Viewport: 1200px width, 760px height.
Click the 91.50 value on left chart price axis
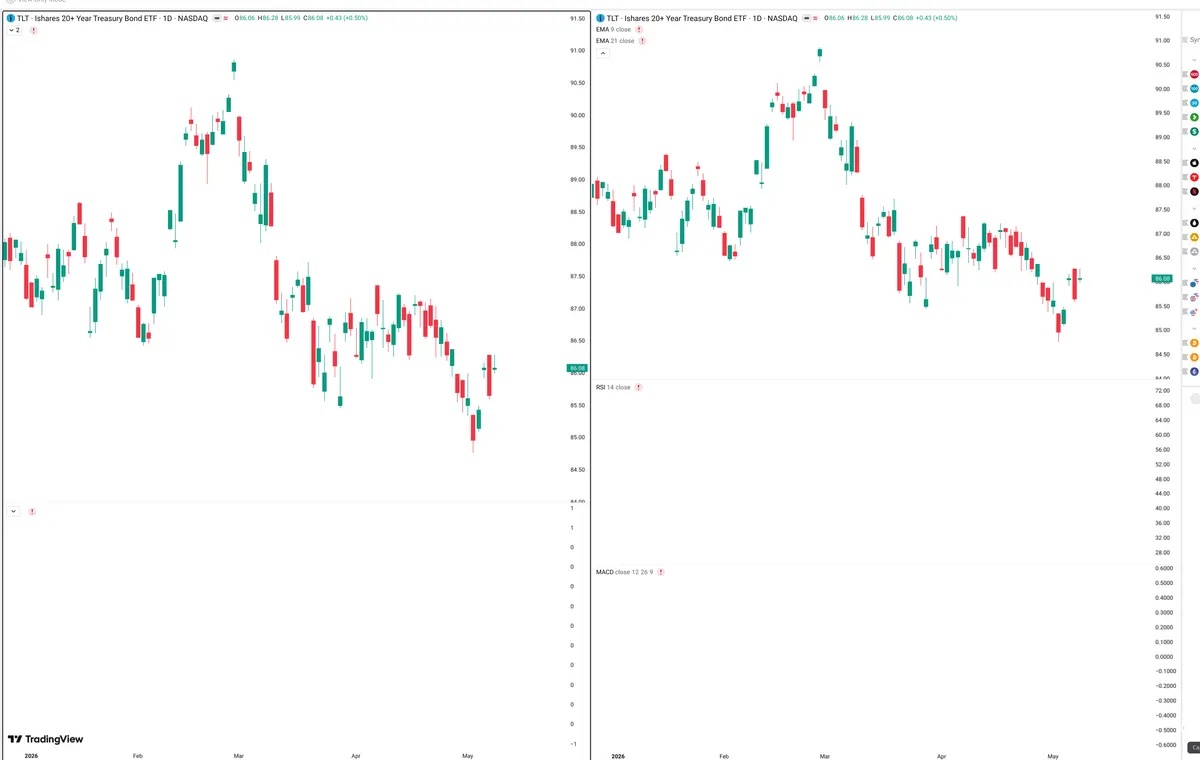point(577,19)
